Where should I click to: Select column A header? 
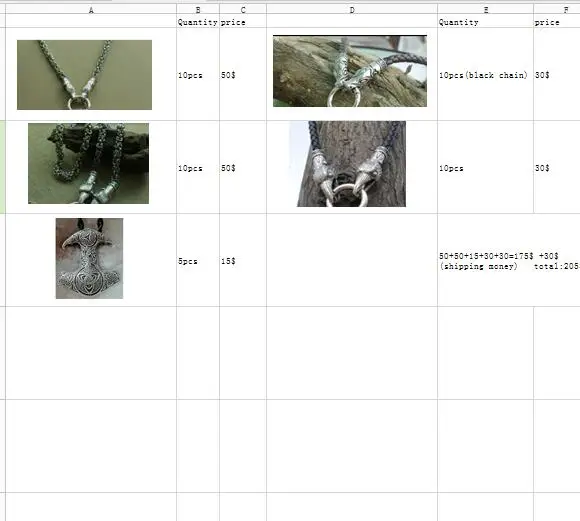(x=91, y=10)
